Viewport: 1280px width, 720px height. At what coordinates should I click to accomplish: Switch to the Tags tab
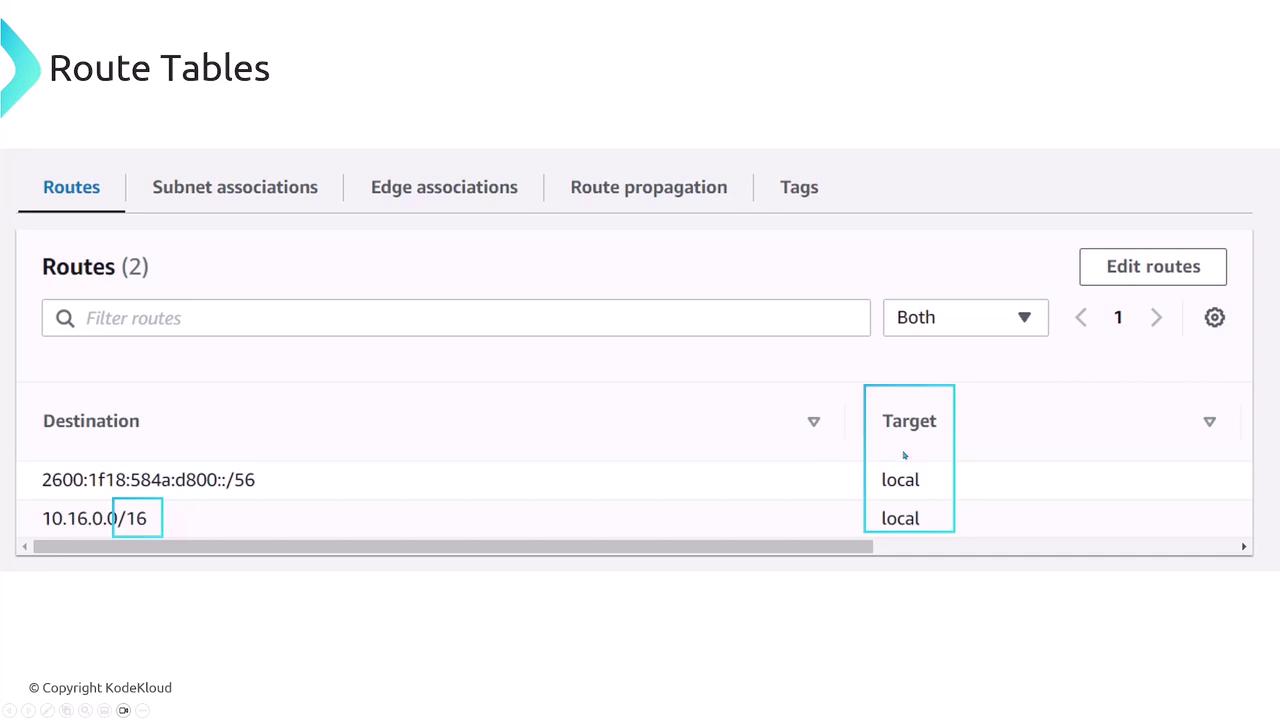(799, 187)
